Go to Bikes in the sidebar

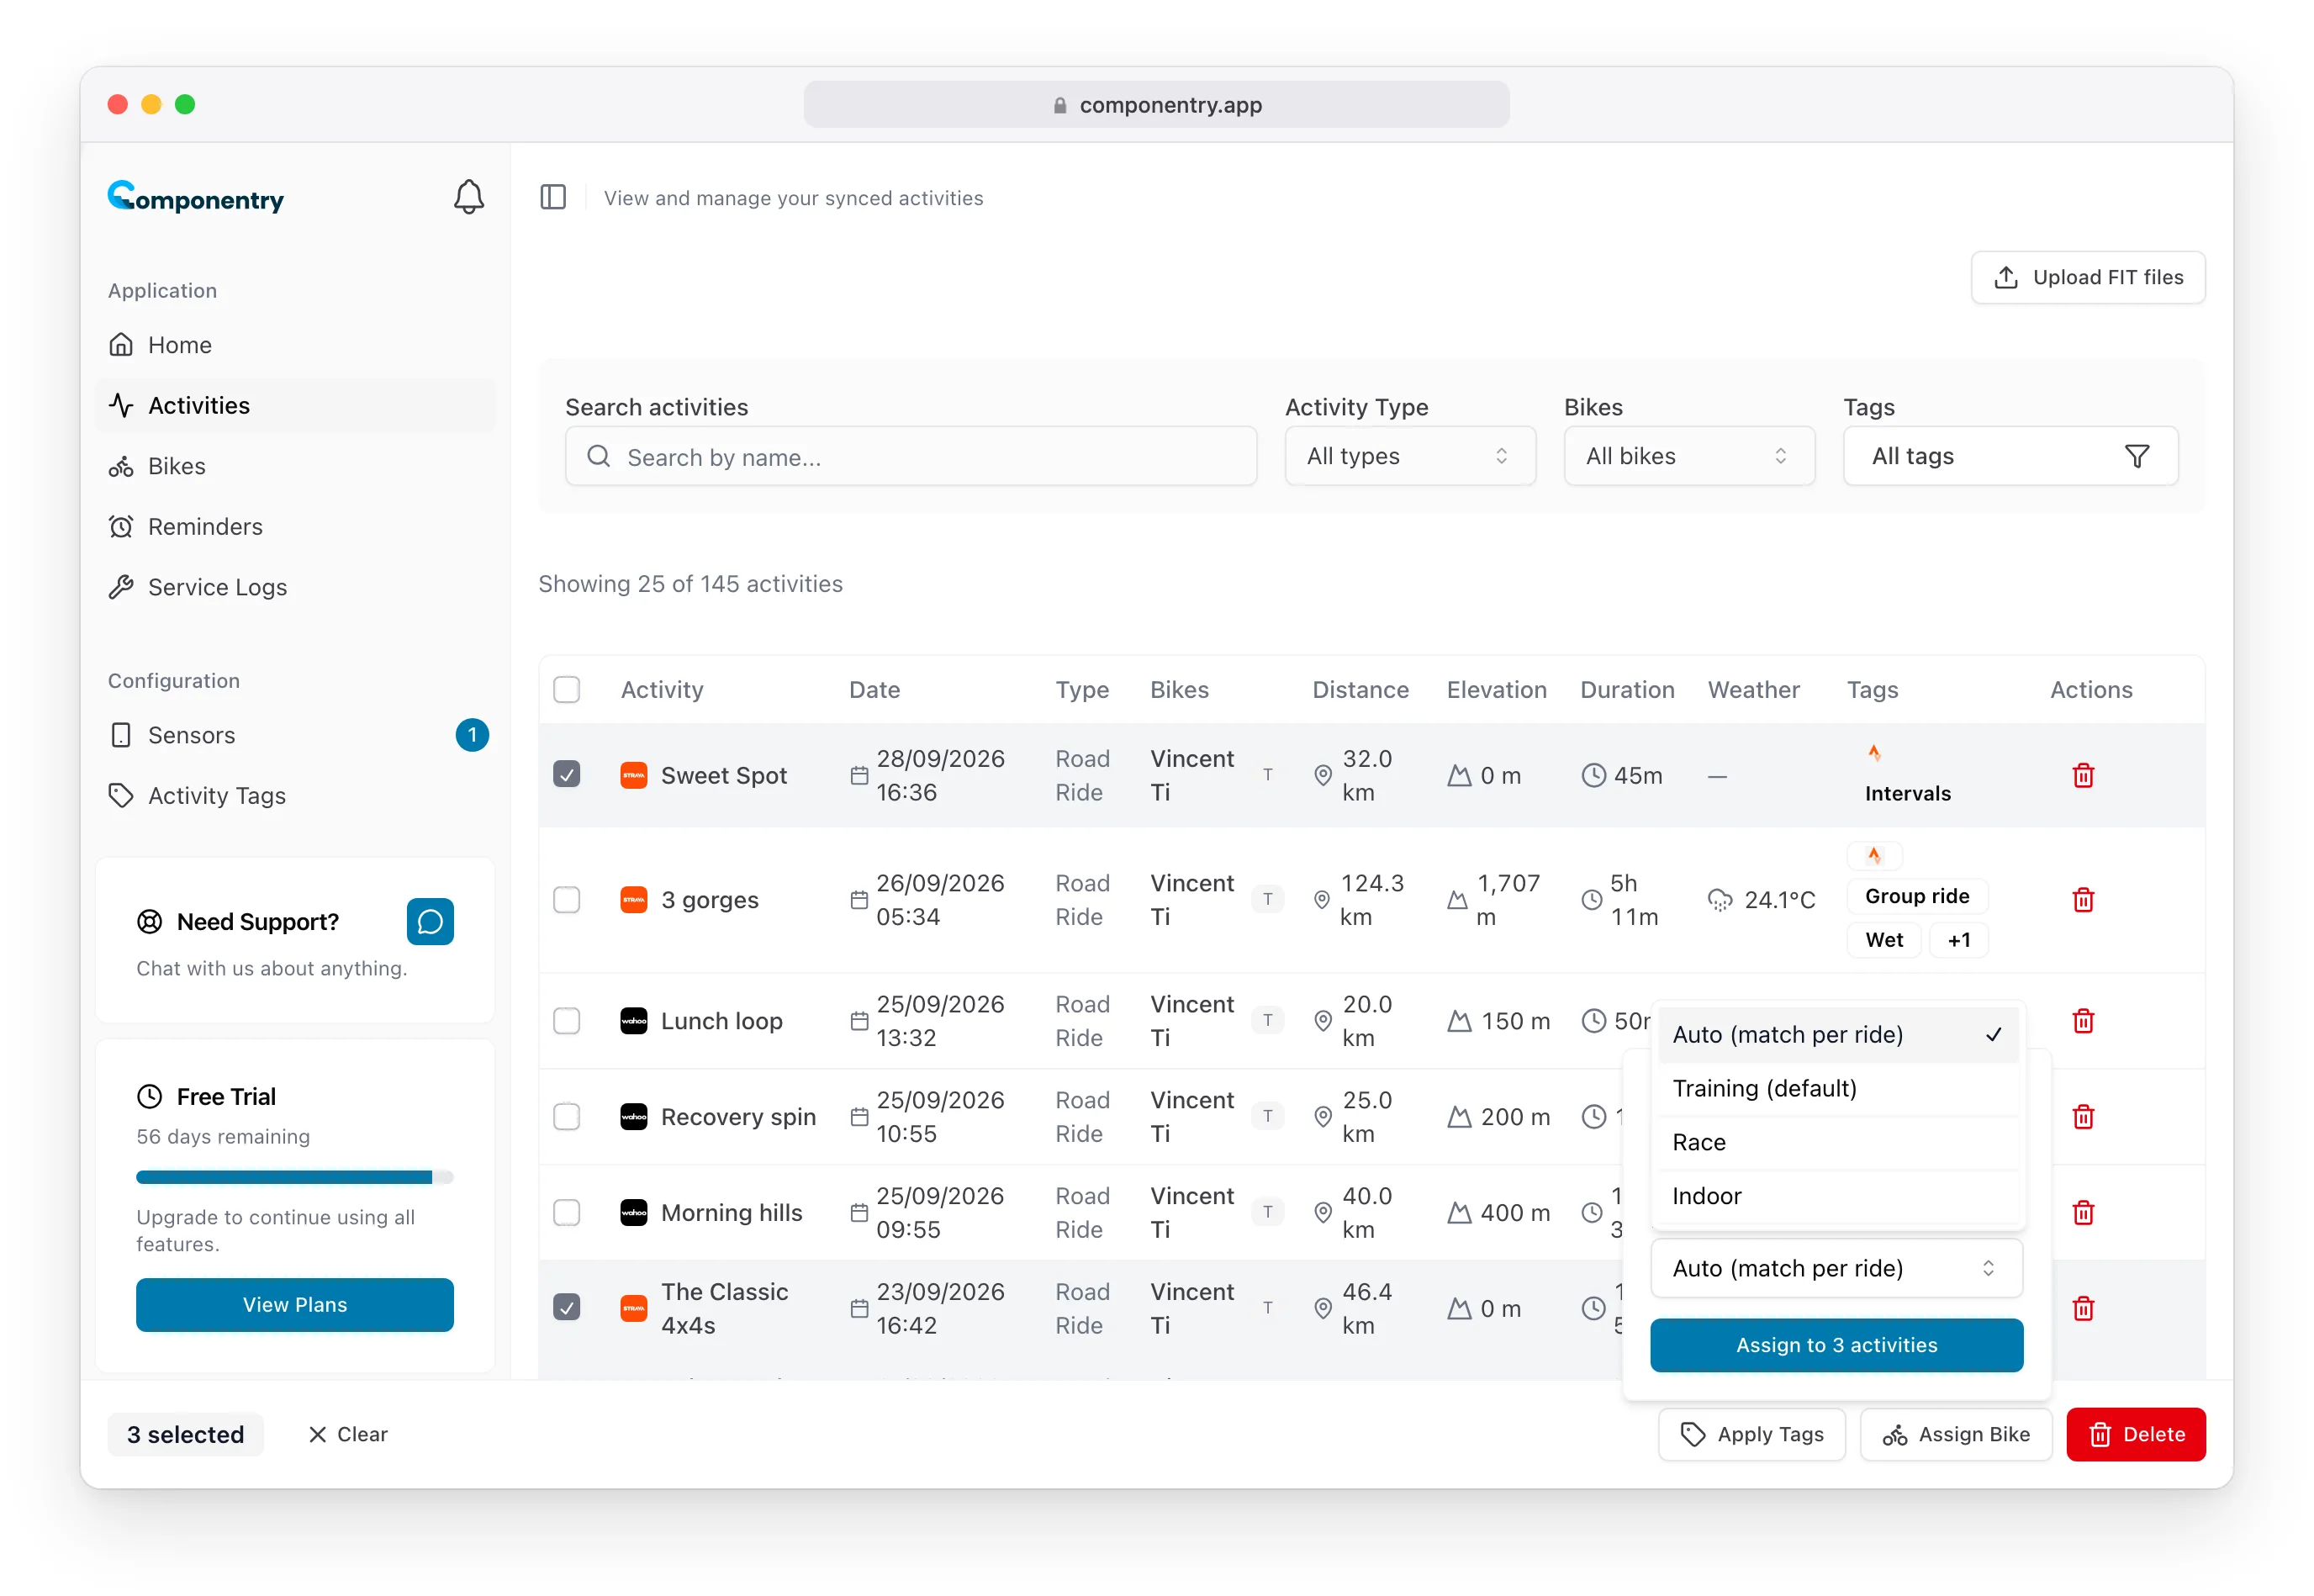[296, 466]
